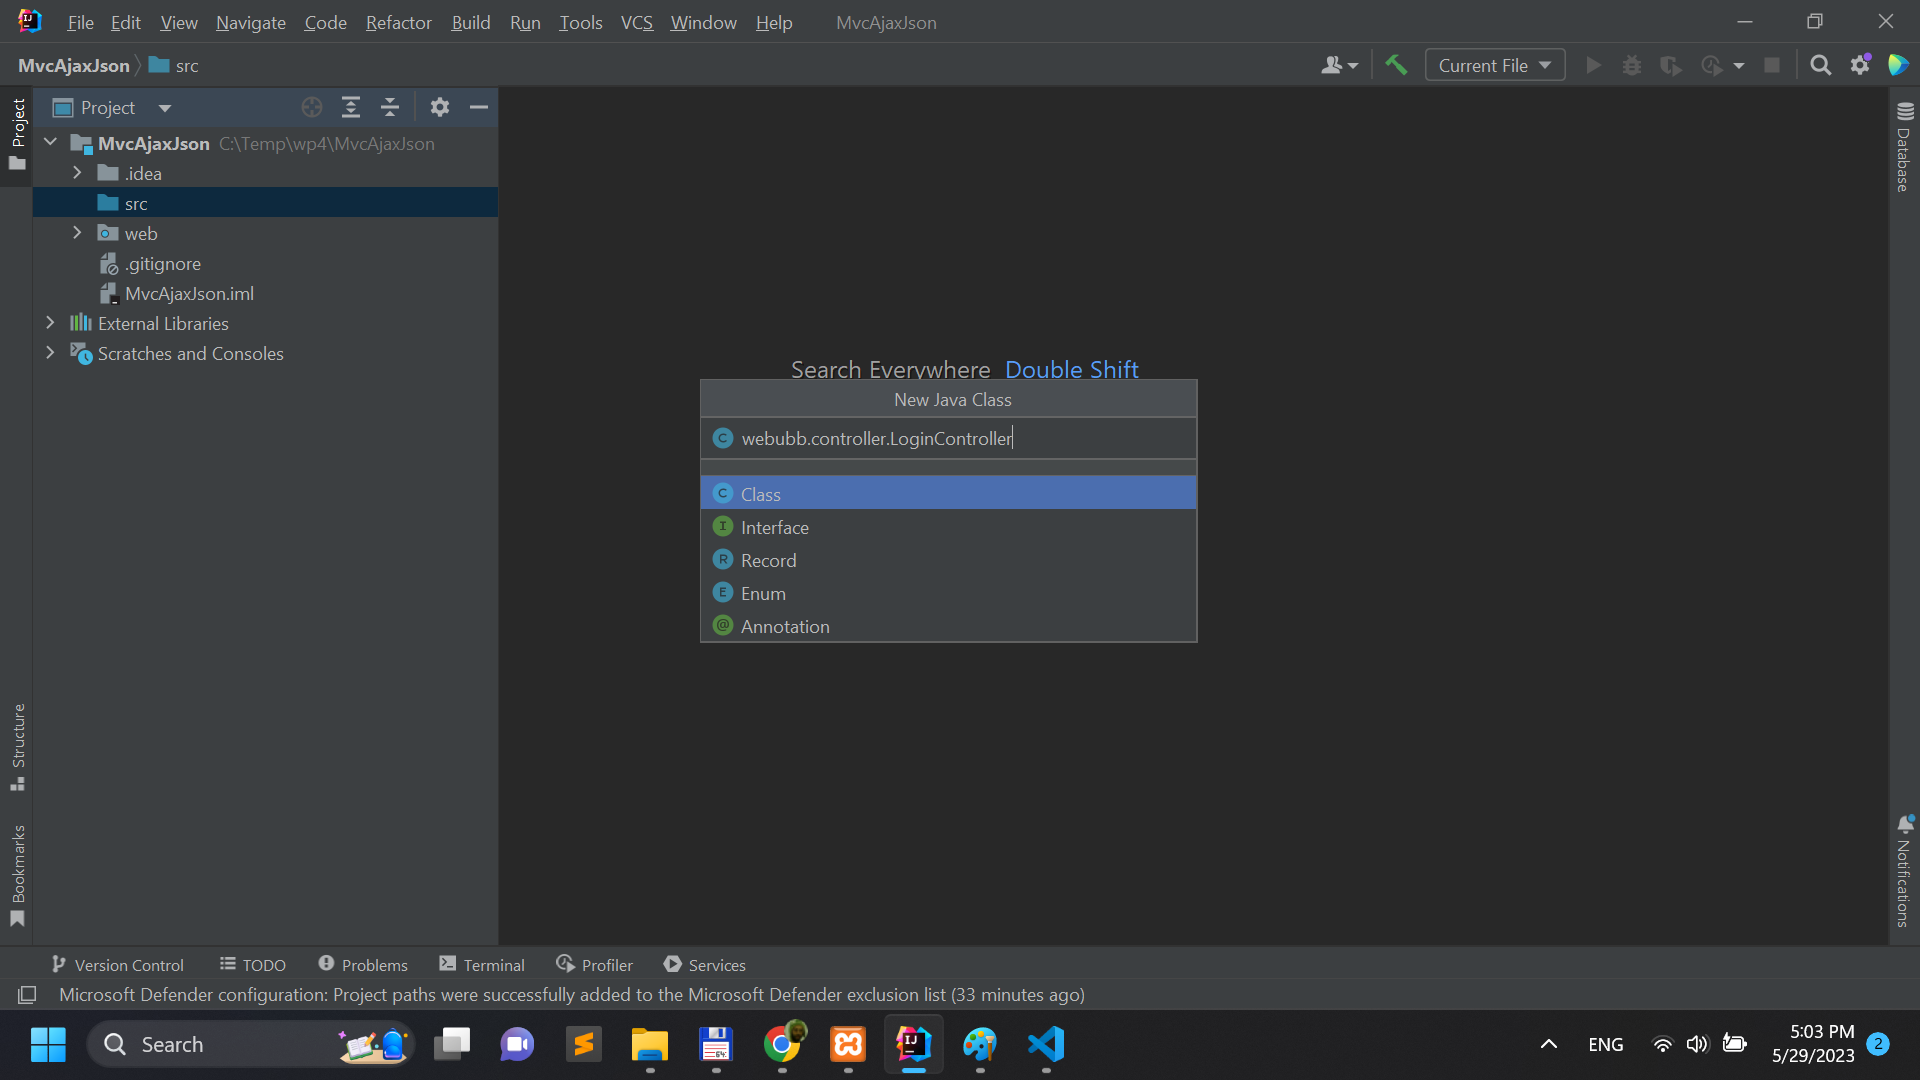Open the Bookmarks tool window
1920x1080 pixels.
[17, 876]
